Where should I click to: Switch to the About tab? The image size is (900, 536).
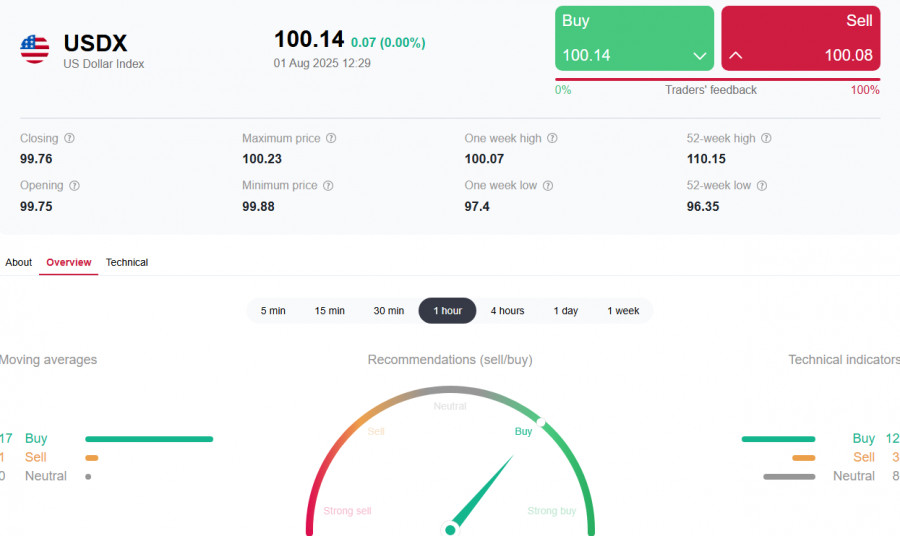click(18, 262)
